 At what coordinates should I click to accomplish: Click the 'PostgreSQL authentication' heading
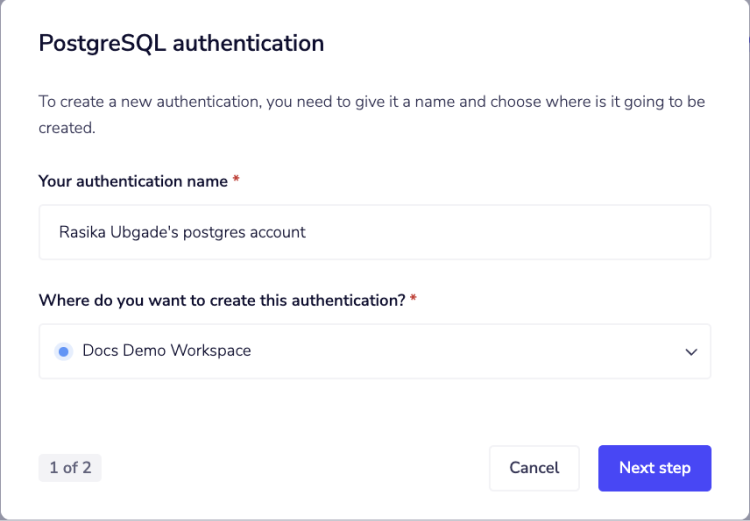[x=181, y=43]
